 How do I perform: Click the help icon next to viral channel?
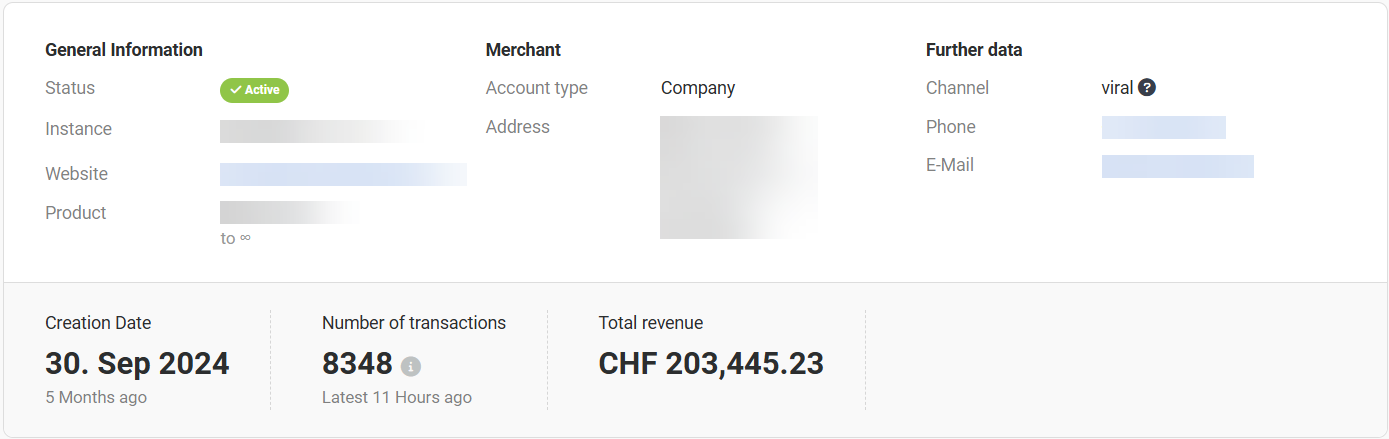(x=1147, y=88)
